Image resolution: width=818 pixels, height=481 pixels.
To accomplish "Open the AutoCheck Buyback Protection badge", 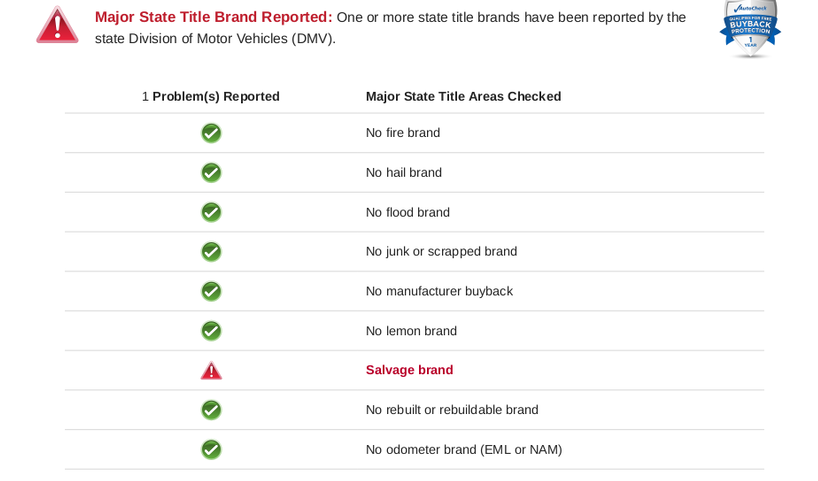I will [x=750, y=28].
